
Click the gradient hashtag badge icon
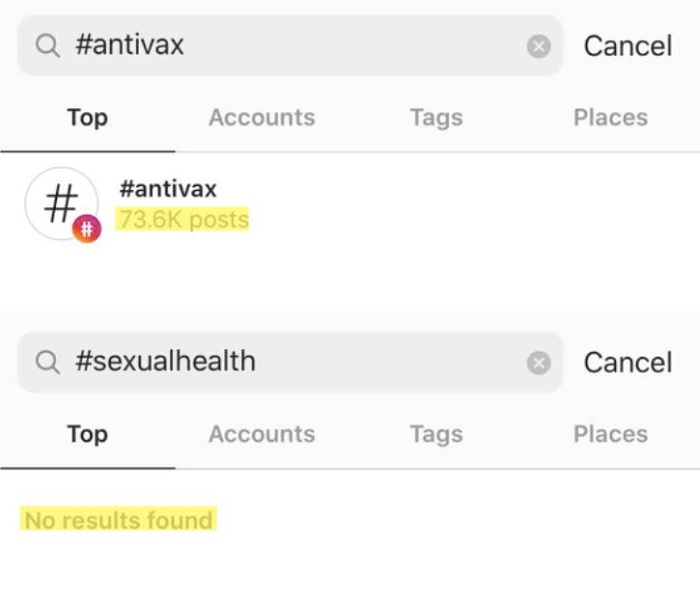pos(87,230)
